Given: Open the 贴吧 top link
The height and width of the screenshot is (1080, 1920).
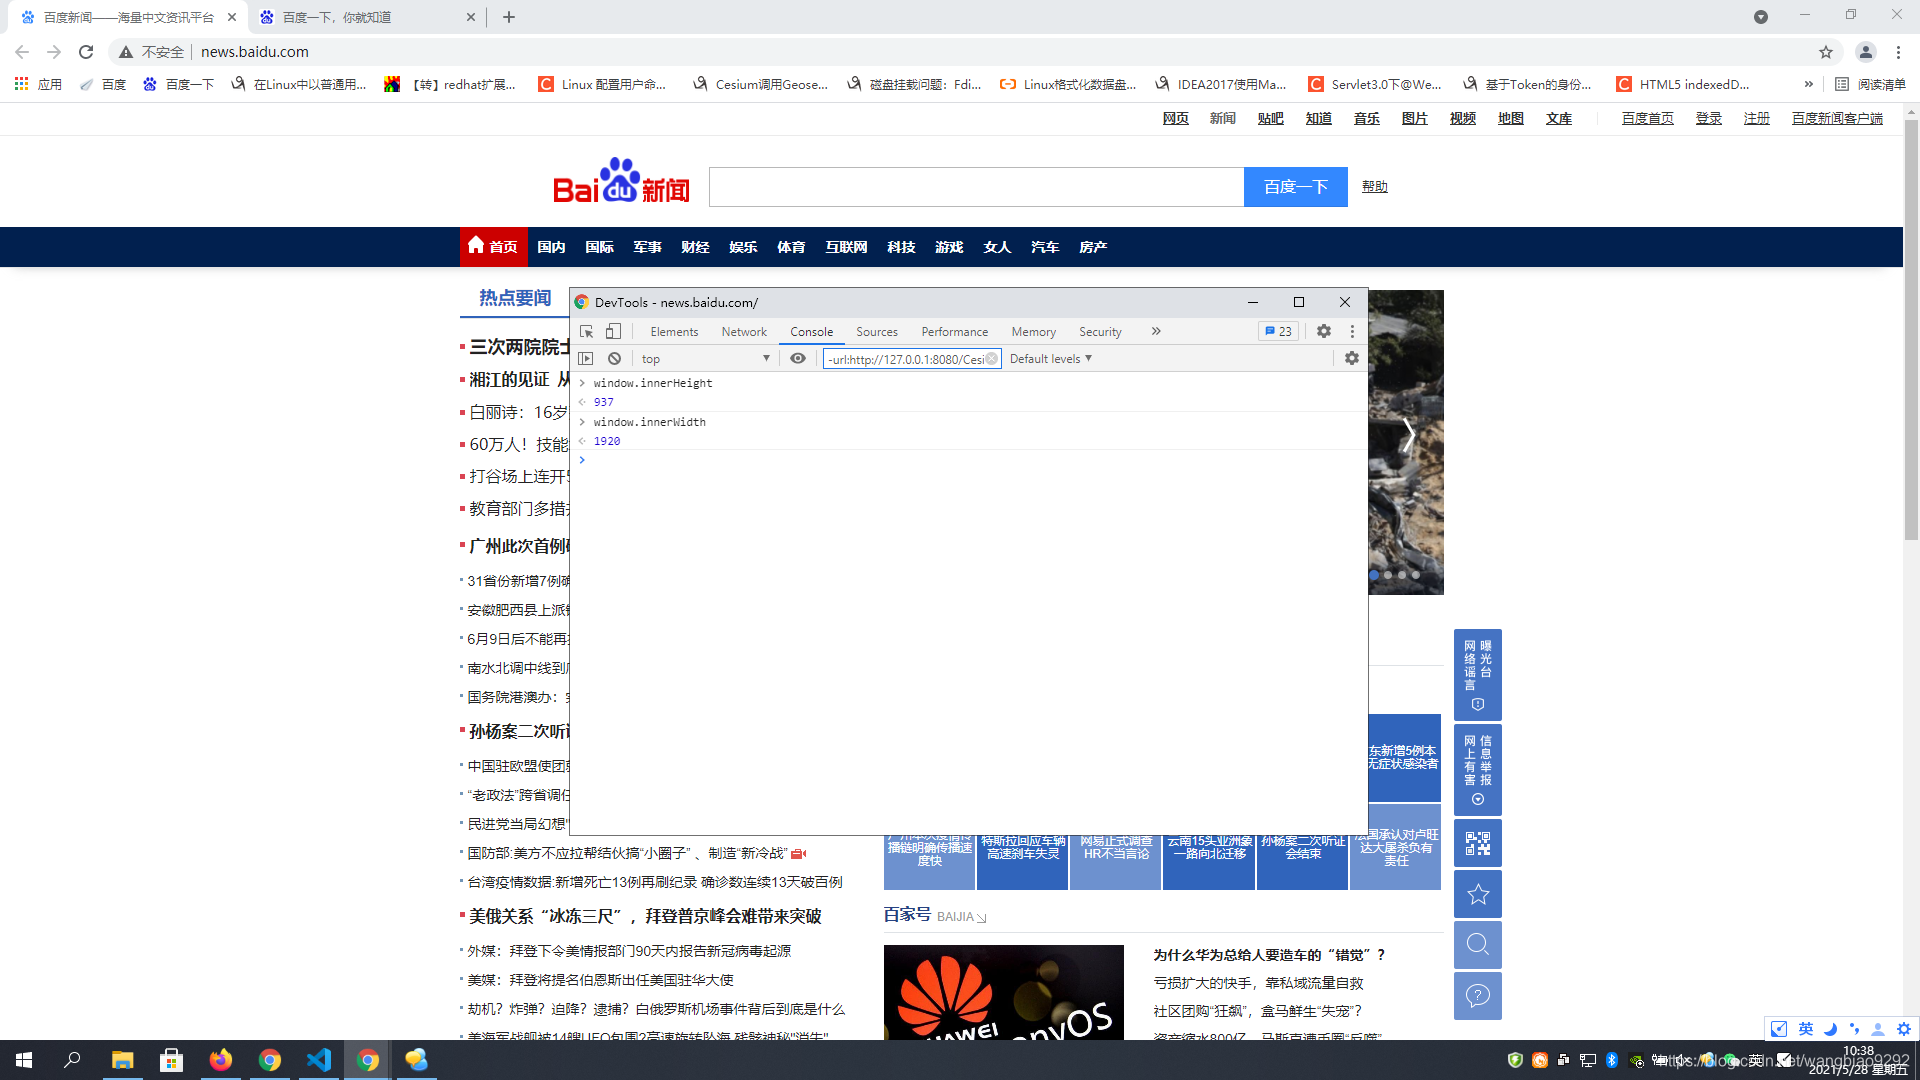Looking at the screenshot, I should pos(1270,118).
